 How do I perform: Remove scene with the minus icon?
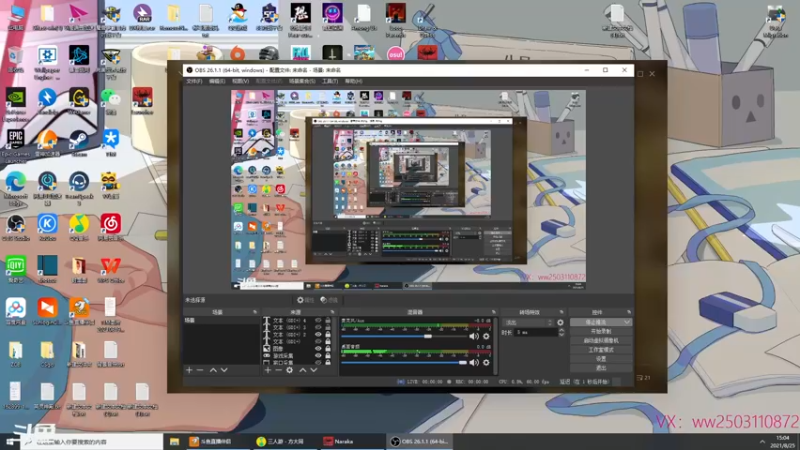200,370
